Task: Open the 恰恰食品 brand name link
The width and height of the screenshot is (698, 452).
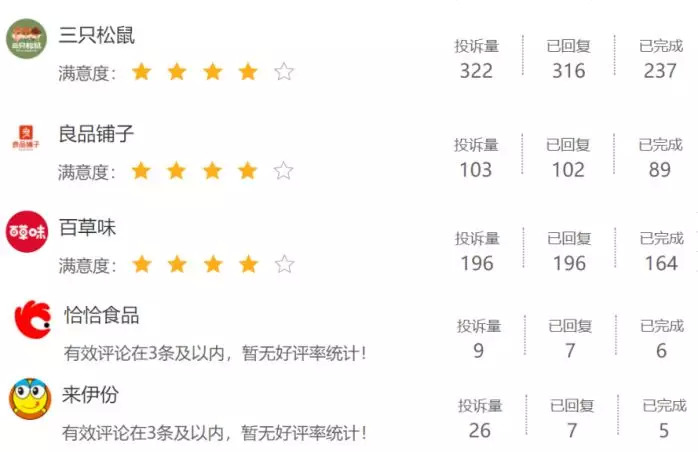Action: coord(101,316)
